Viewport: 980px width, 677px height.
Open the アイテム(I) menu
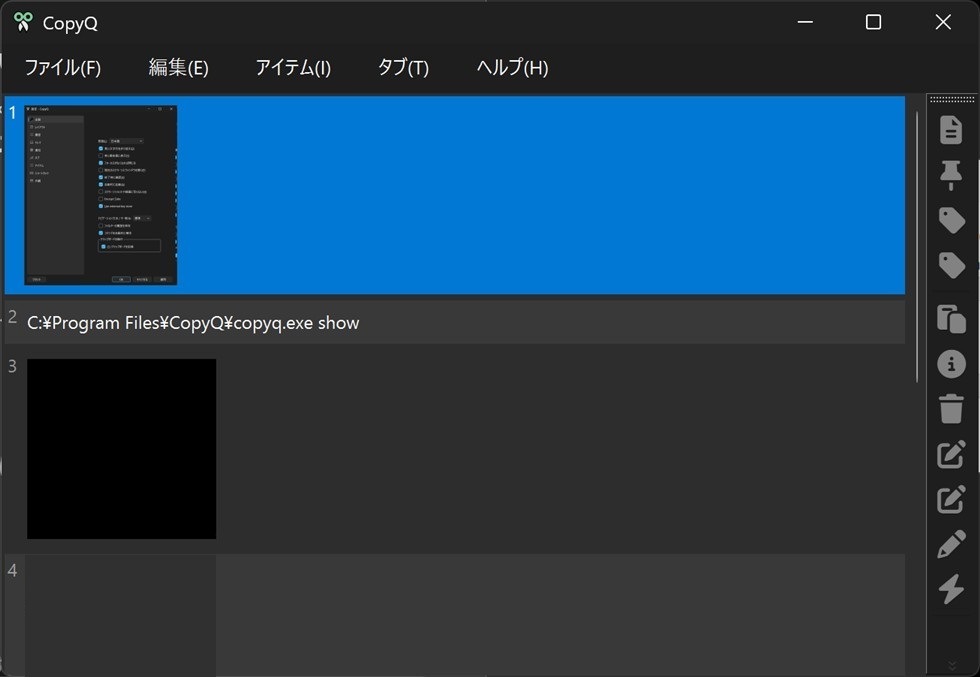pyautogui.click(x=293, y=68)
